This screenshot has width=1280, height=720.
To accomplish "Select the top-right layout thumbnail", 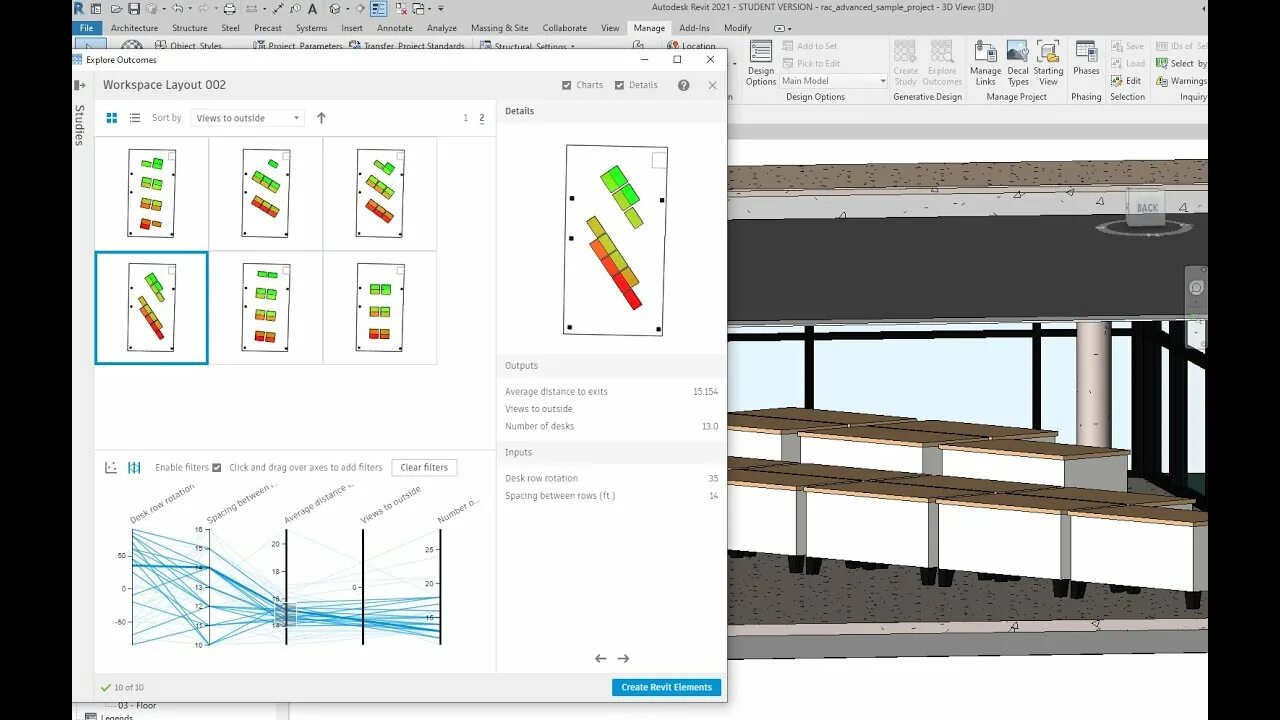I will (380, 193).
